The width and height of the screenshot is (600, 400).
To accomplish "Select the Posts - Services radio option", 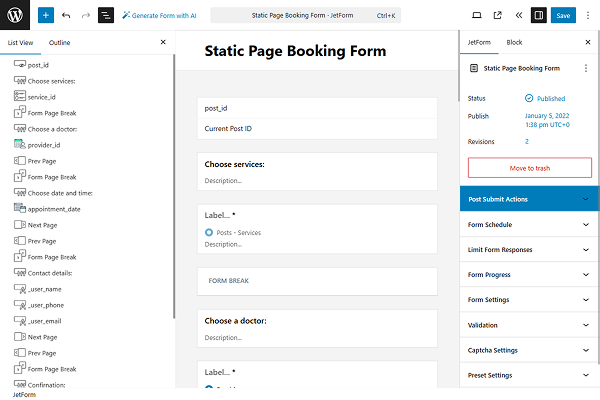I will click(209, 232).
